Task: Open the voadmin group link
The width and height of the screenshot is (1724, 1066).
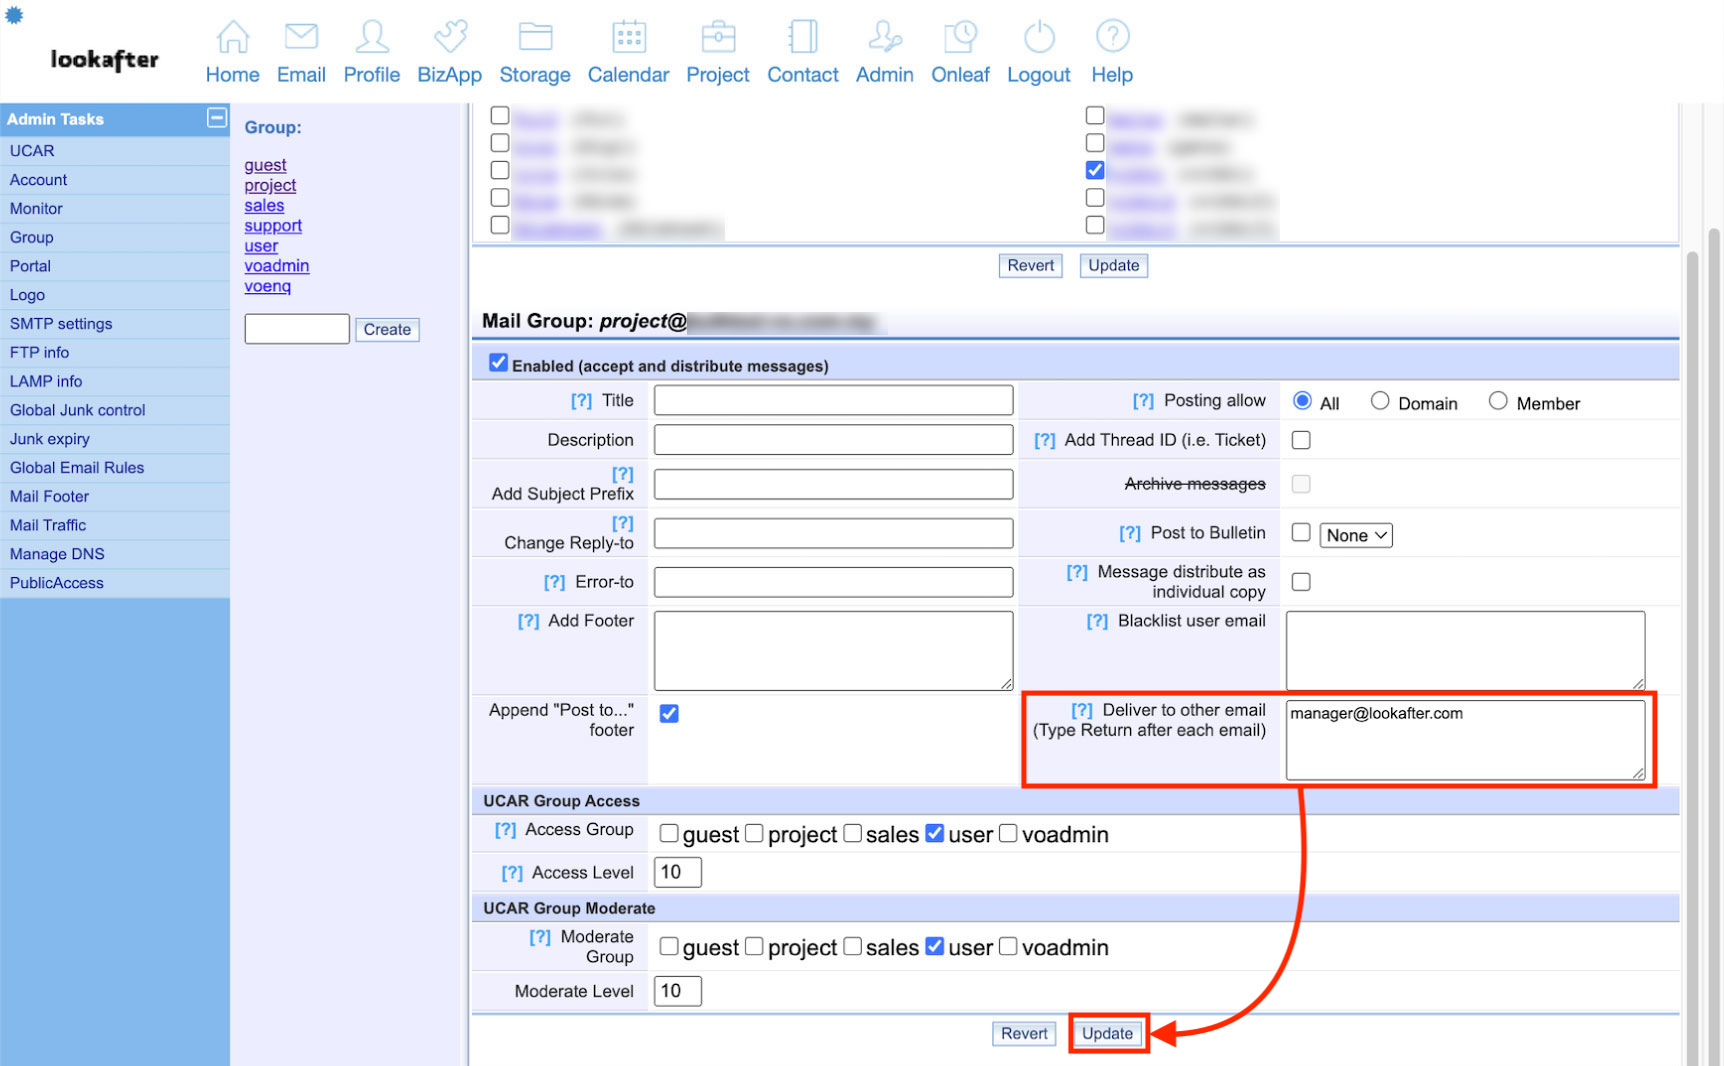Action: (x=277, y=266)
